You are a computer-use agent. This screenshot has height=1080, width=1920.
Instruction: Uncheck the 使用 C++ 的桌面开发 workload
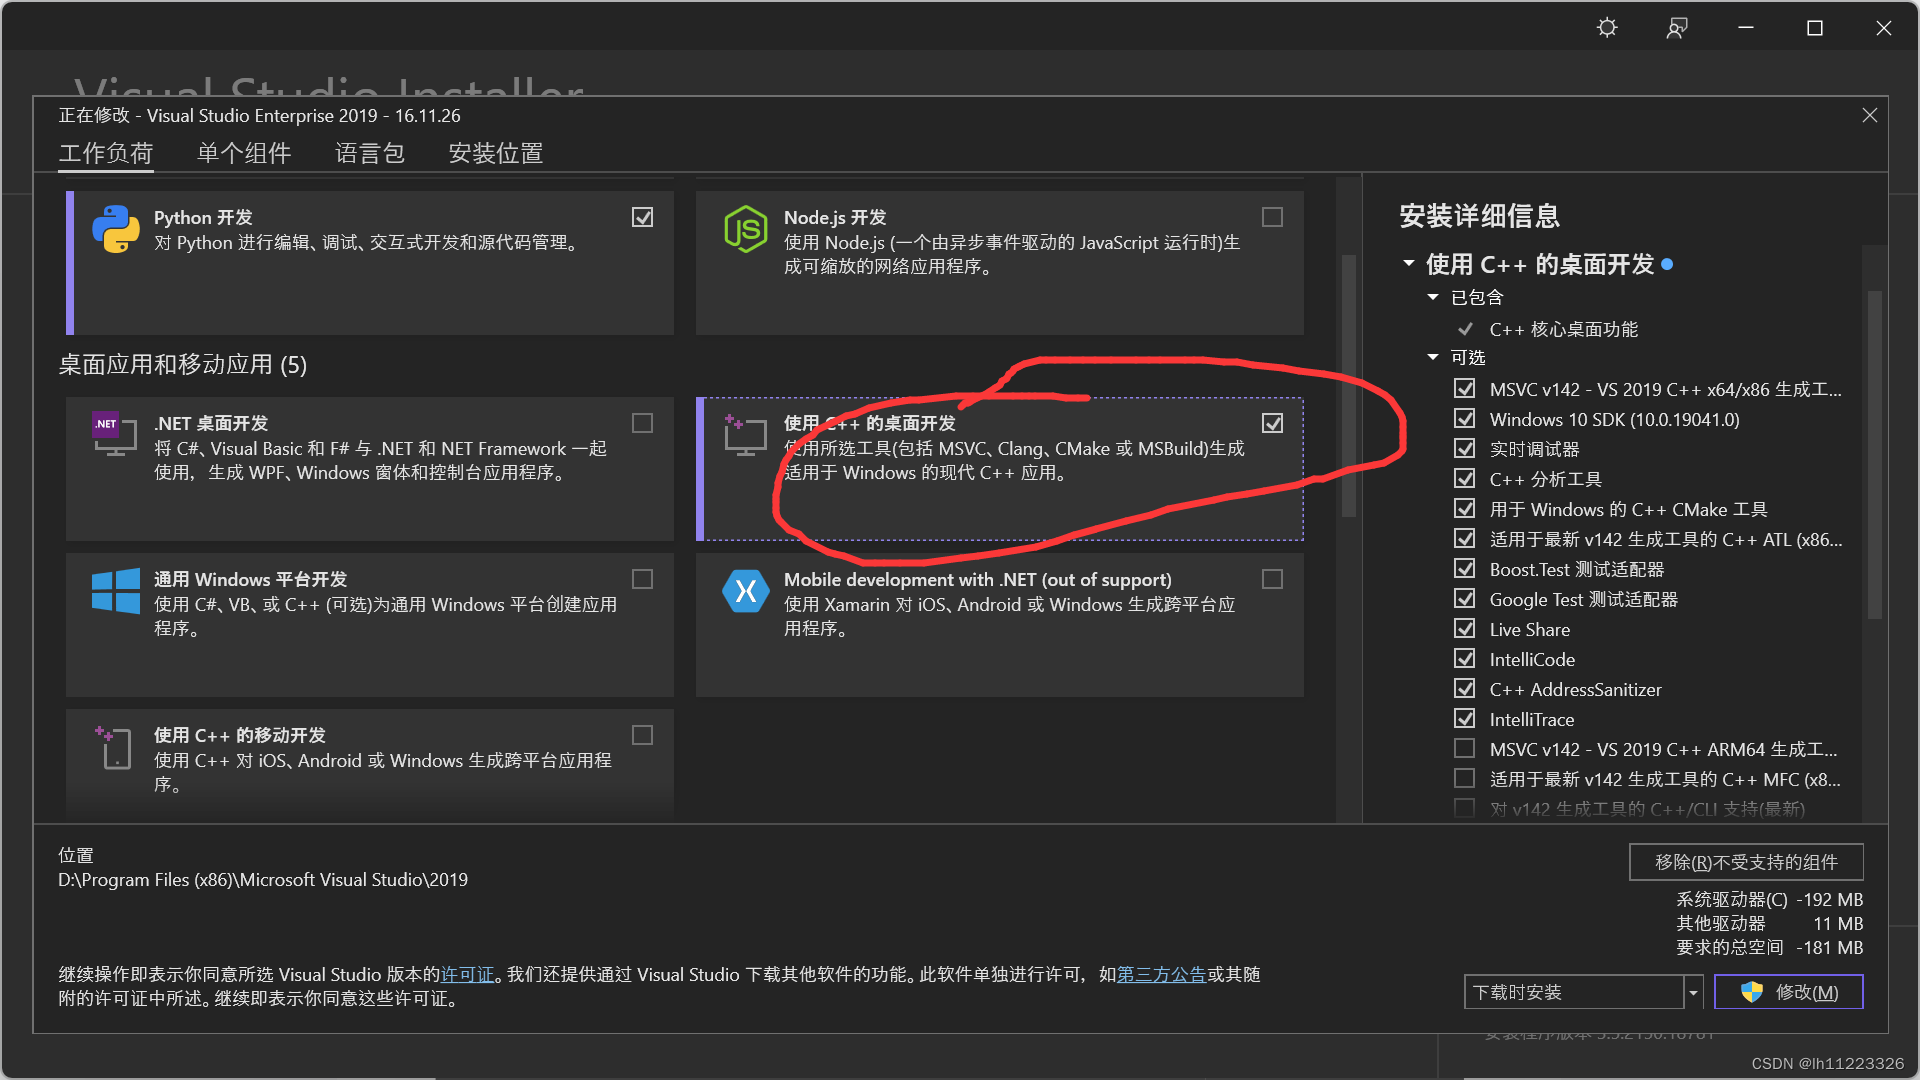pos(1271,422)
